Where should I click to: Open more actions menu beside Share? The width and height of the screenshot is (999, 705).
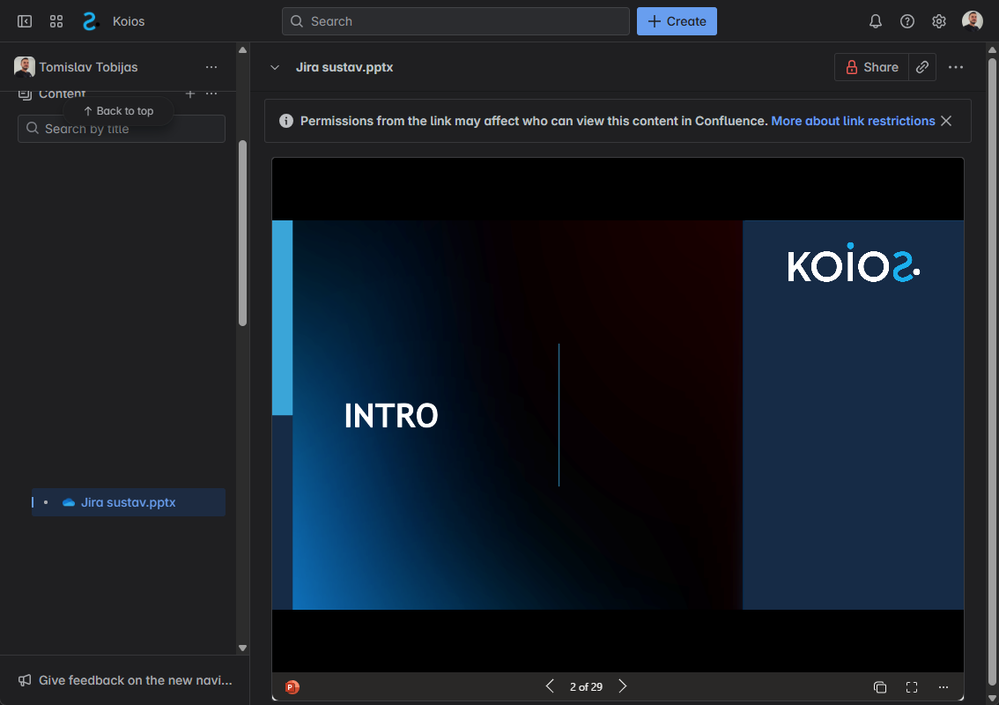pos(956,67)
